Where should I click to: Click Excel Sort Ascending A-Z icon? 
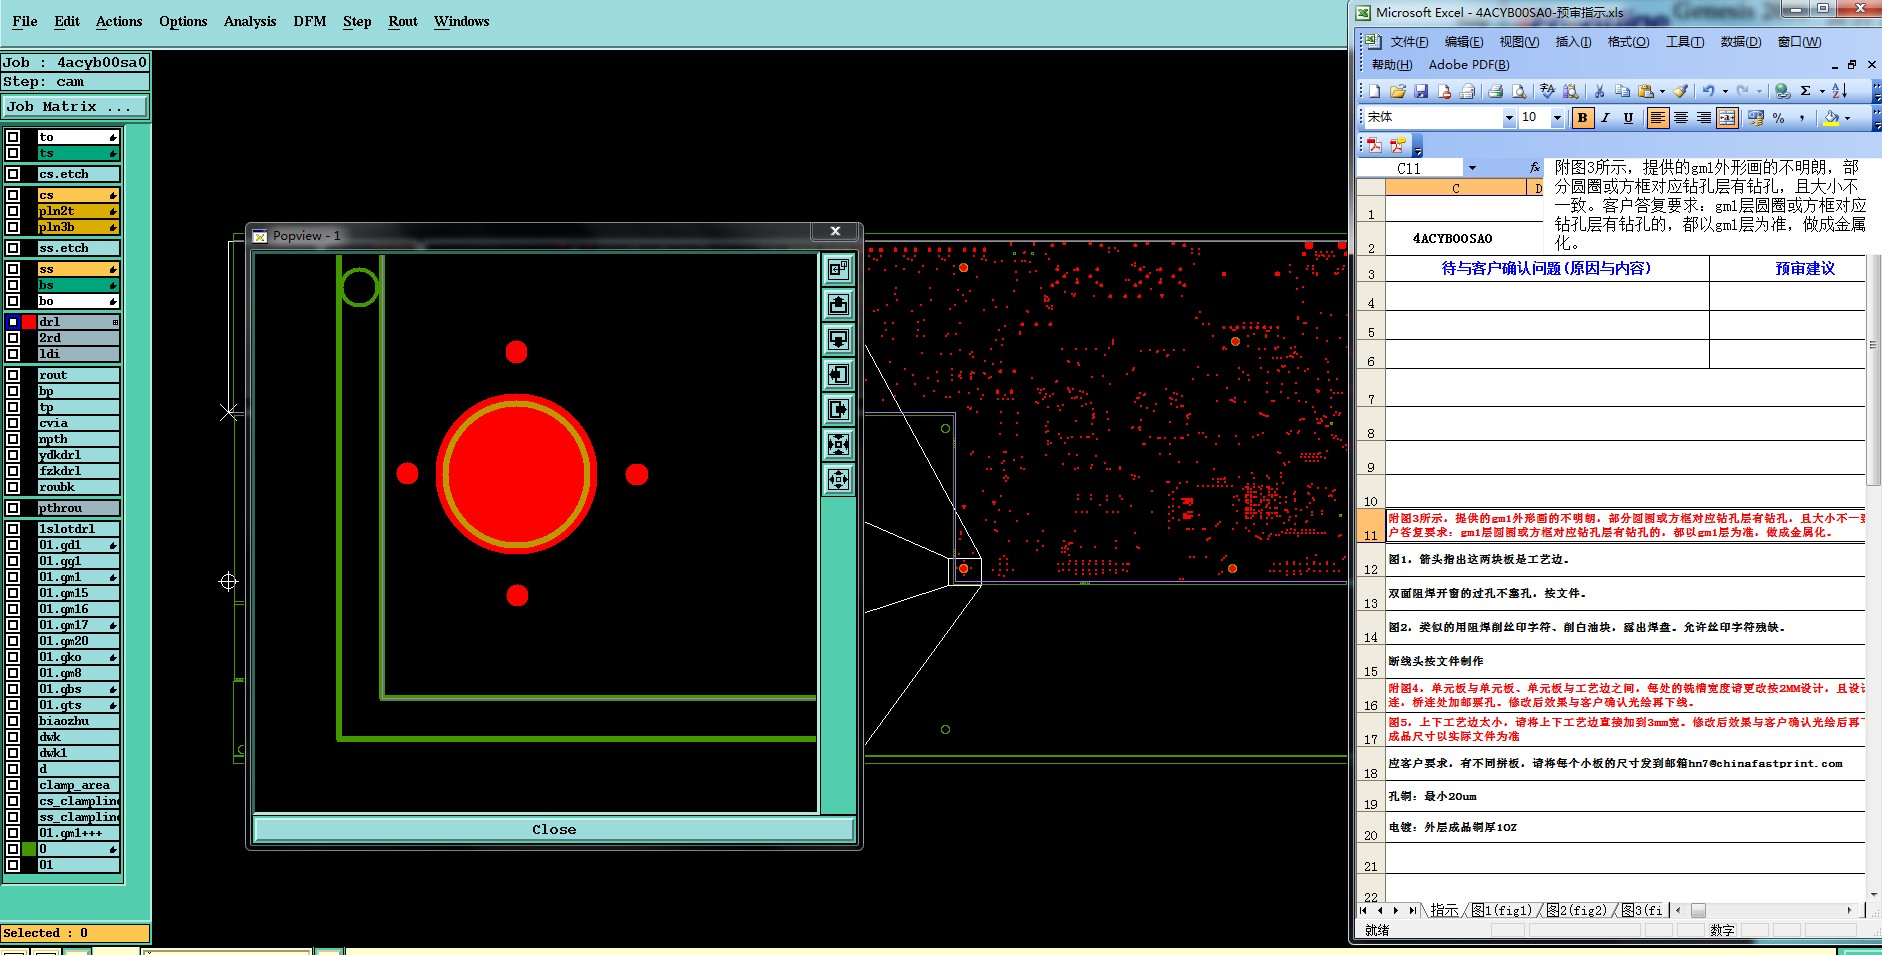pyautogui.click(x=1839, y=91)
